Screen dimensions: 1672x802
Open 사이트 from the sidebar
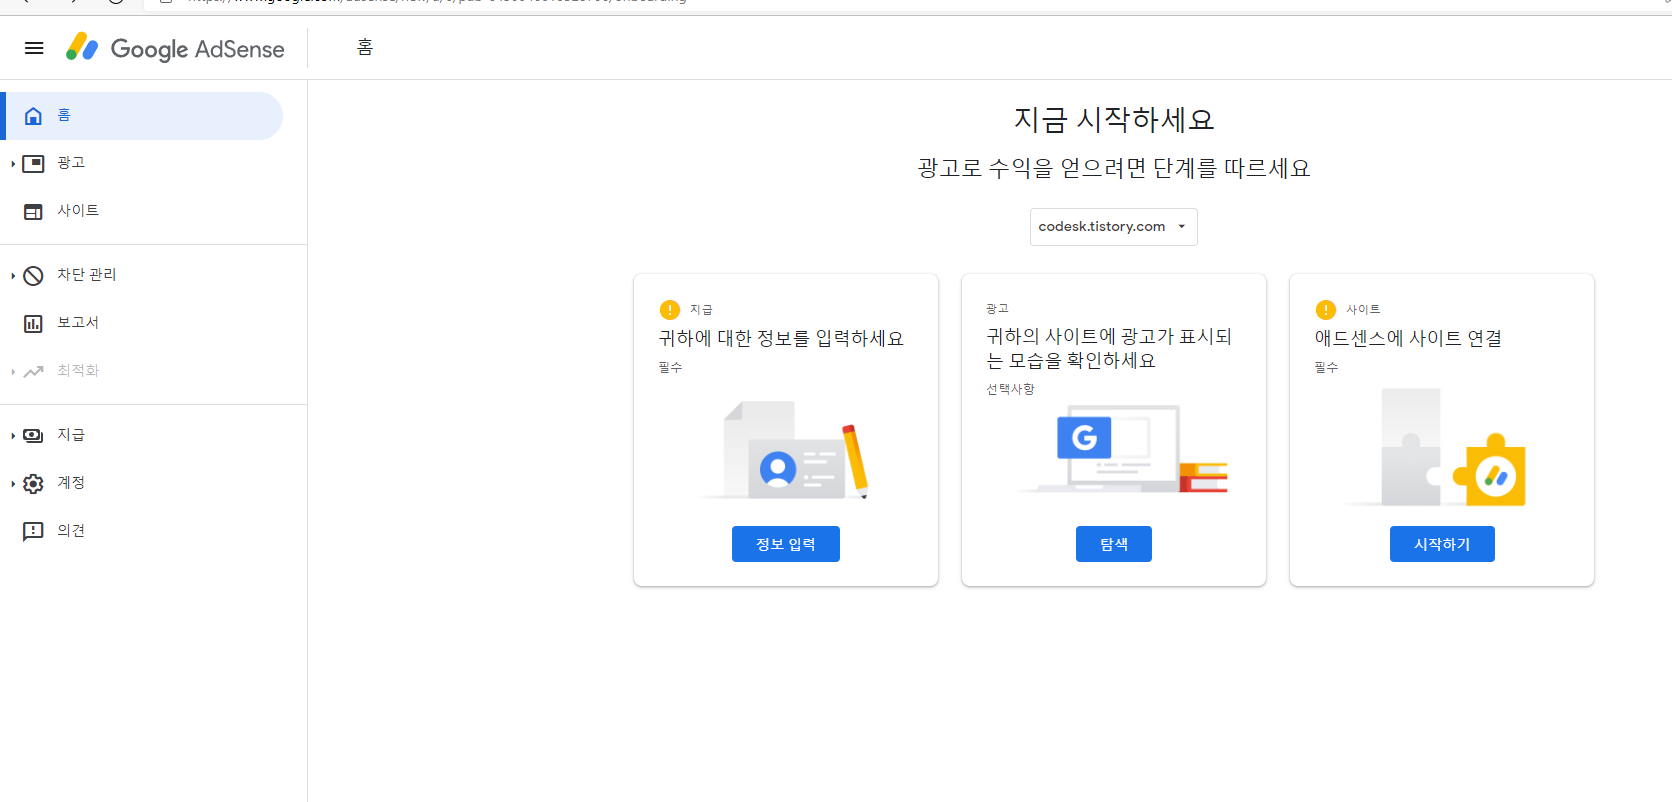(x=78, y=210)
